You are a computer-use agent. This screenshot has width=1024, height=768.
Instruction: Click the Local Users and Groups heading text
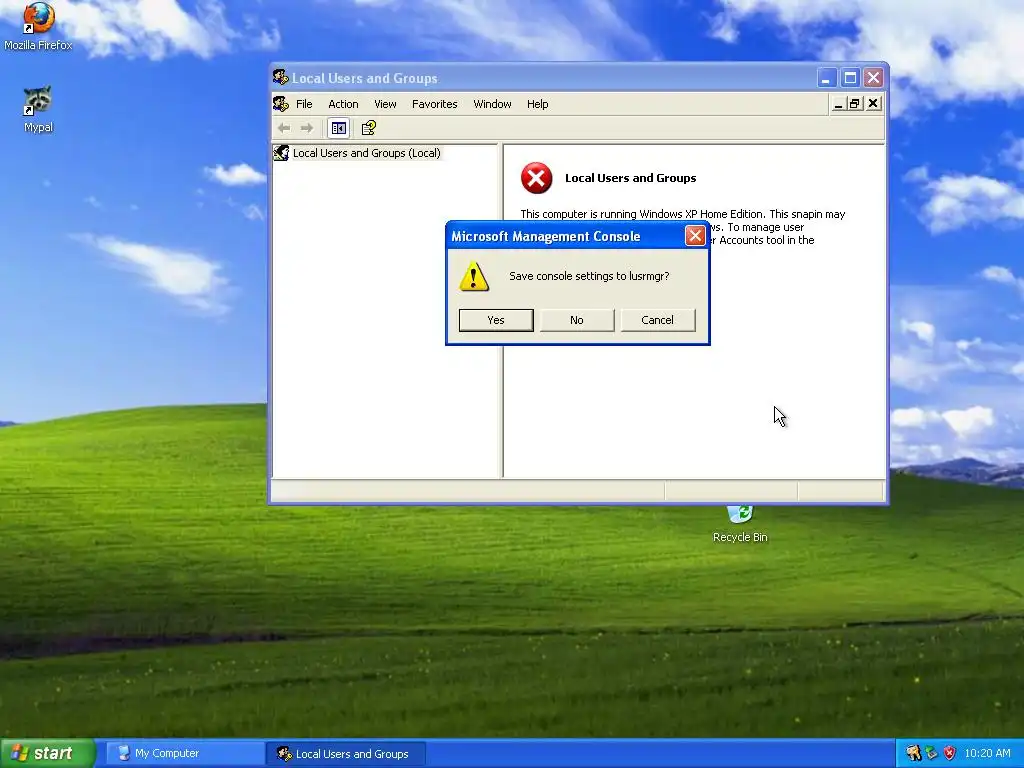coord(630,178)
